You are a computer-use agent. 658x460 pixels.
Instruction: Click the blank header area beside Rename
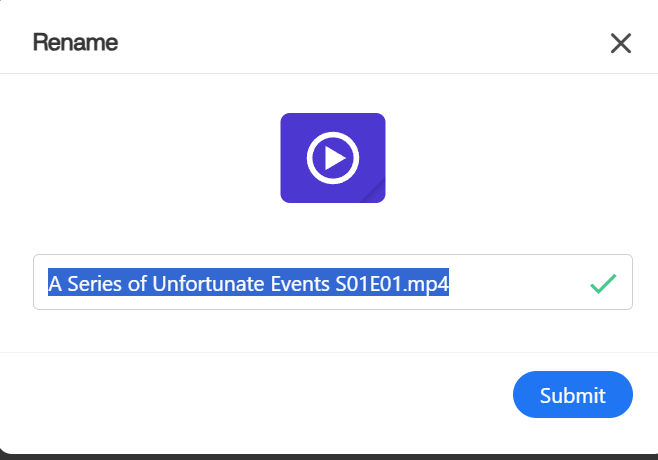point(350,42)
